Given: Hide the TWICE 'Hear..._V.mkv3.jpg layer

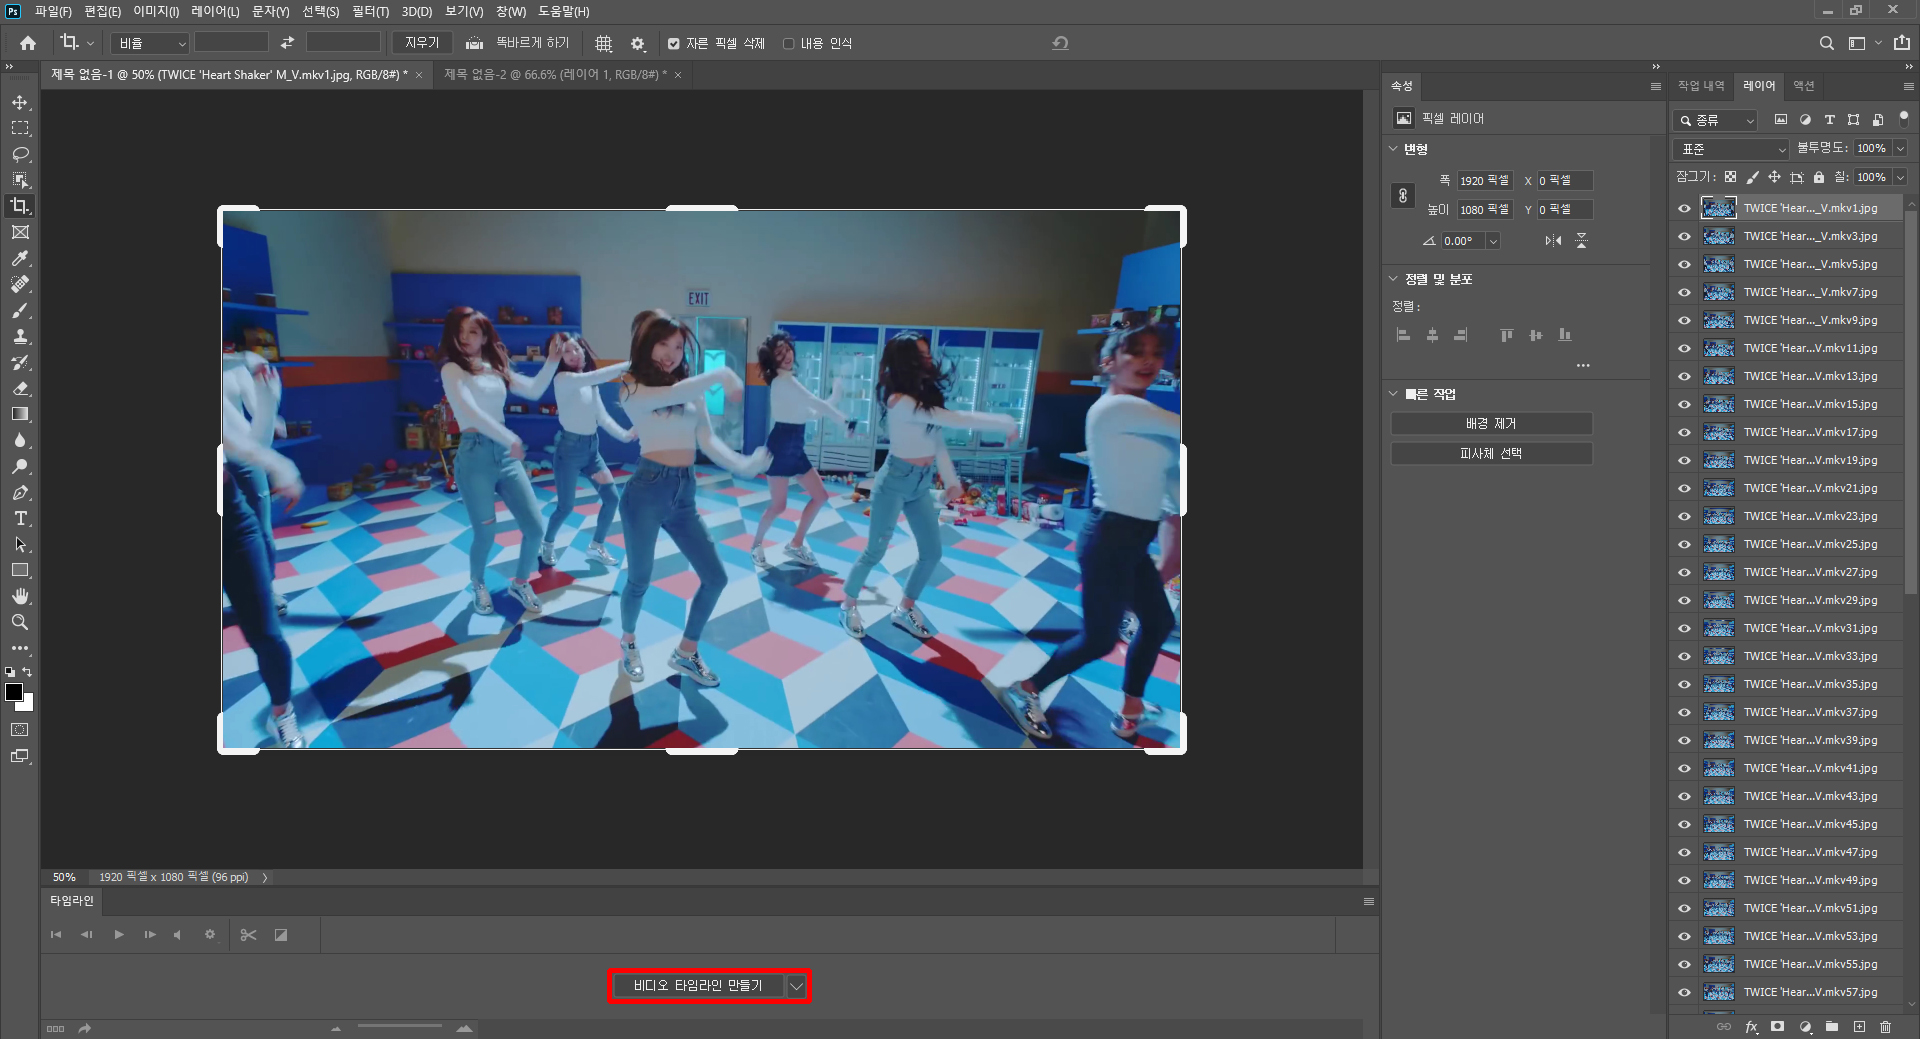Looking at the screenshot, I should point(1684,236).
